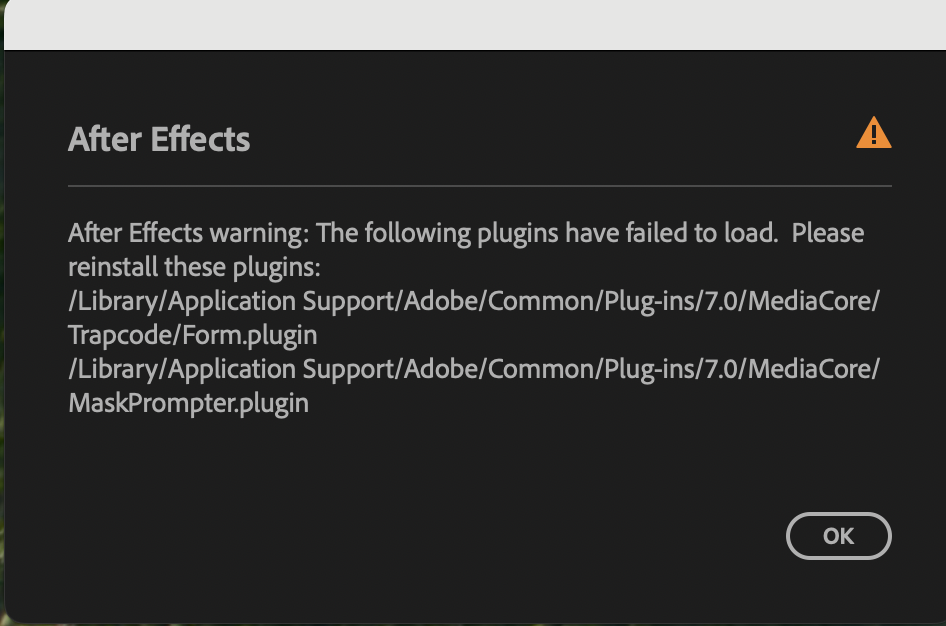Click the empty dialog area left of OK

tap(450, 536)
